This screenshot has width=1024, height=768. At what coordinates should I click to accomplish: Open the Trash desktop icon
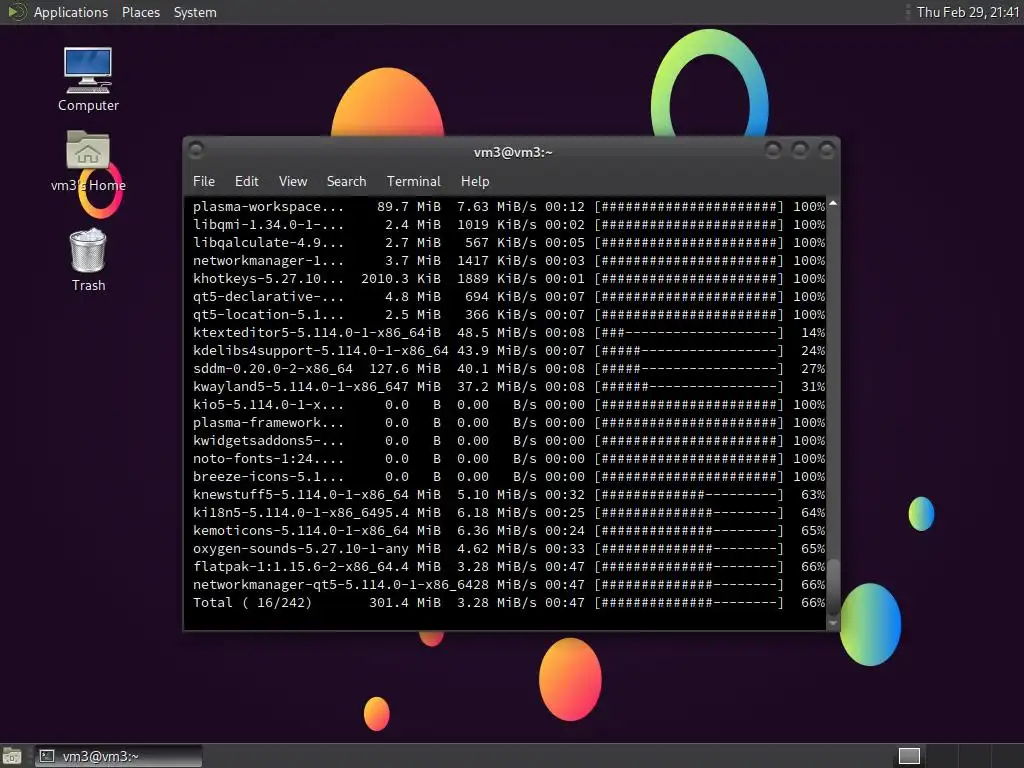tap(88, 259)
